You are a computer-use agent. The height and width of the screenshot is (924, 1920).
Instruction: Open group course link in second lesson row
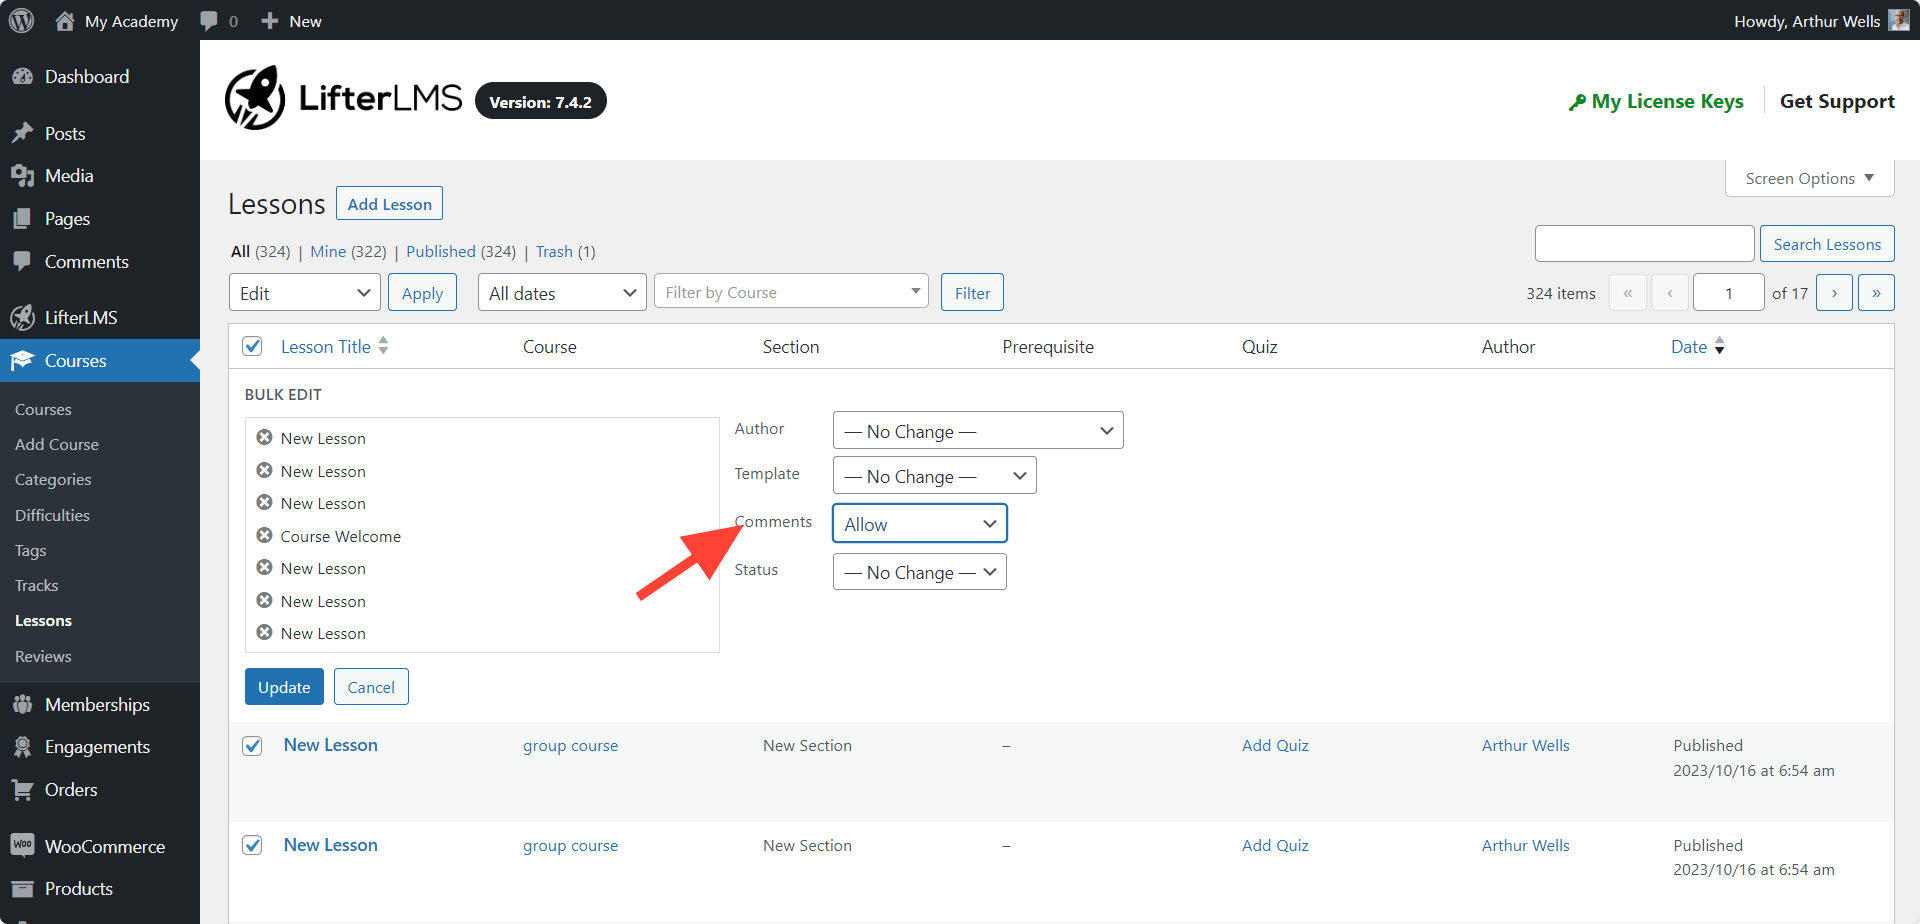tap(570, 846)
